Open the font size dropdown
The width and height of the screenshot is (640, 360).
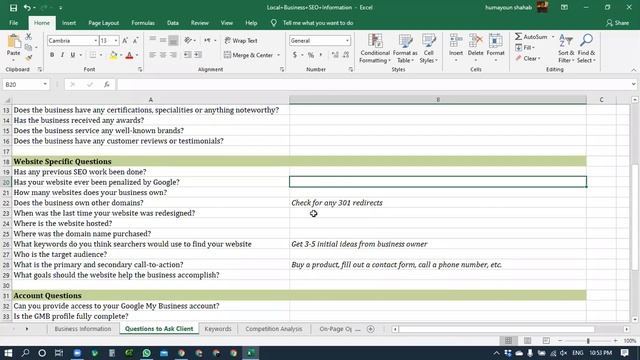click(x=116, y=41)
